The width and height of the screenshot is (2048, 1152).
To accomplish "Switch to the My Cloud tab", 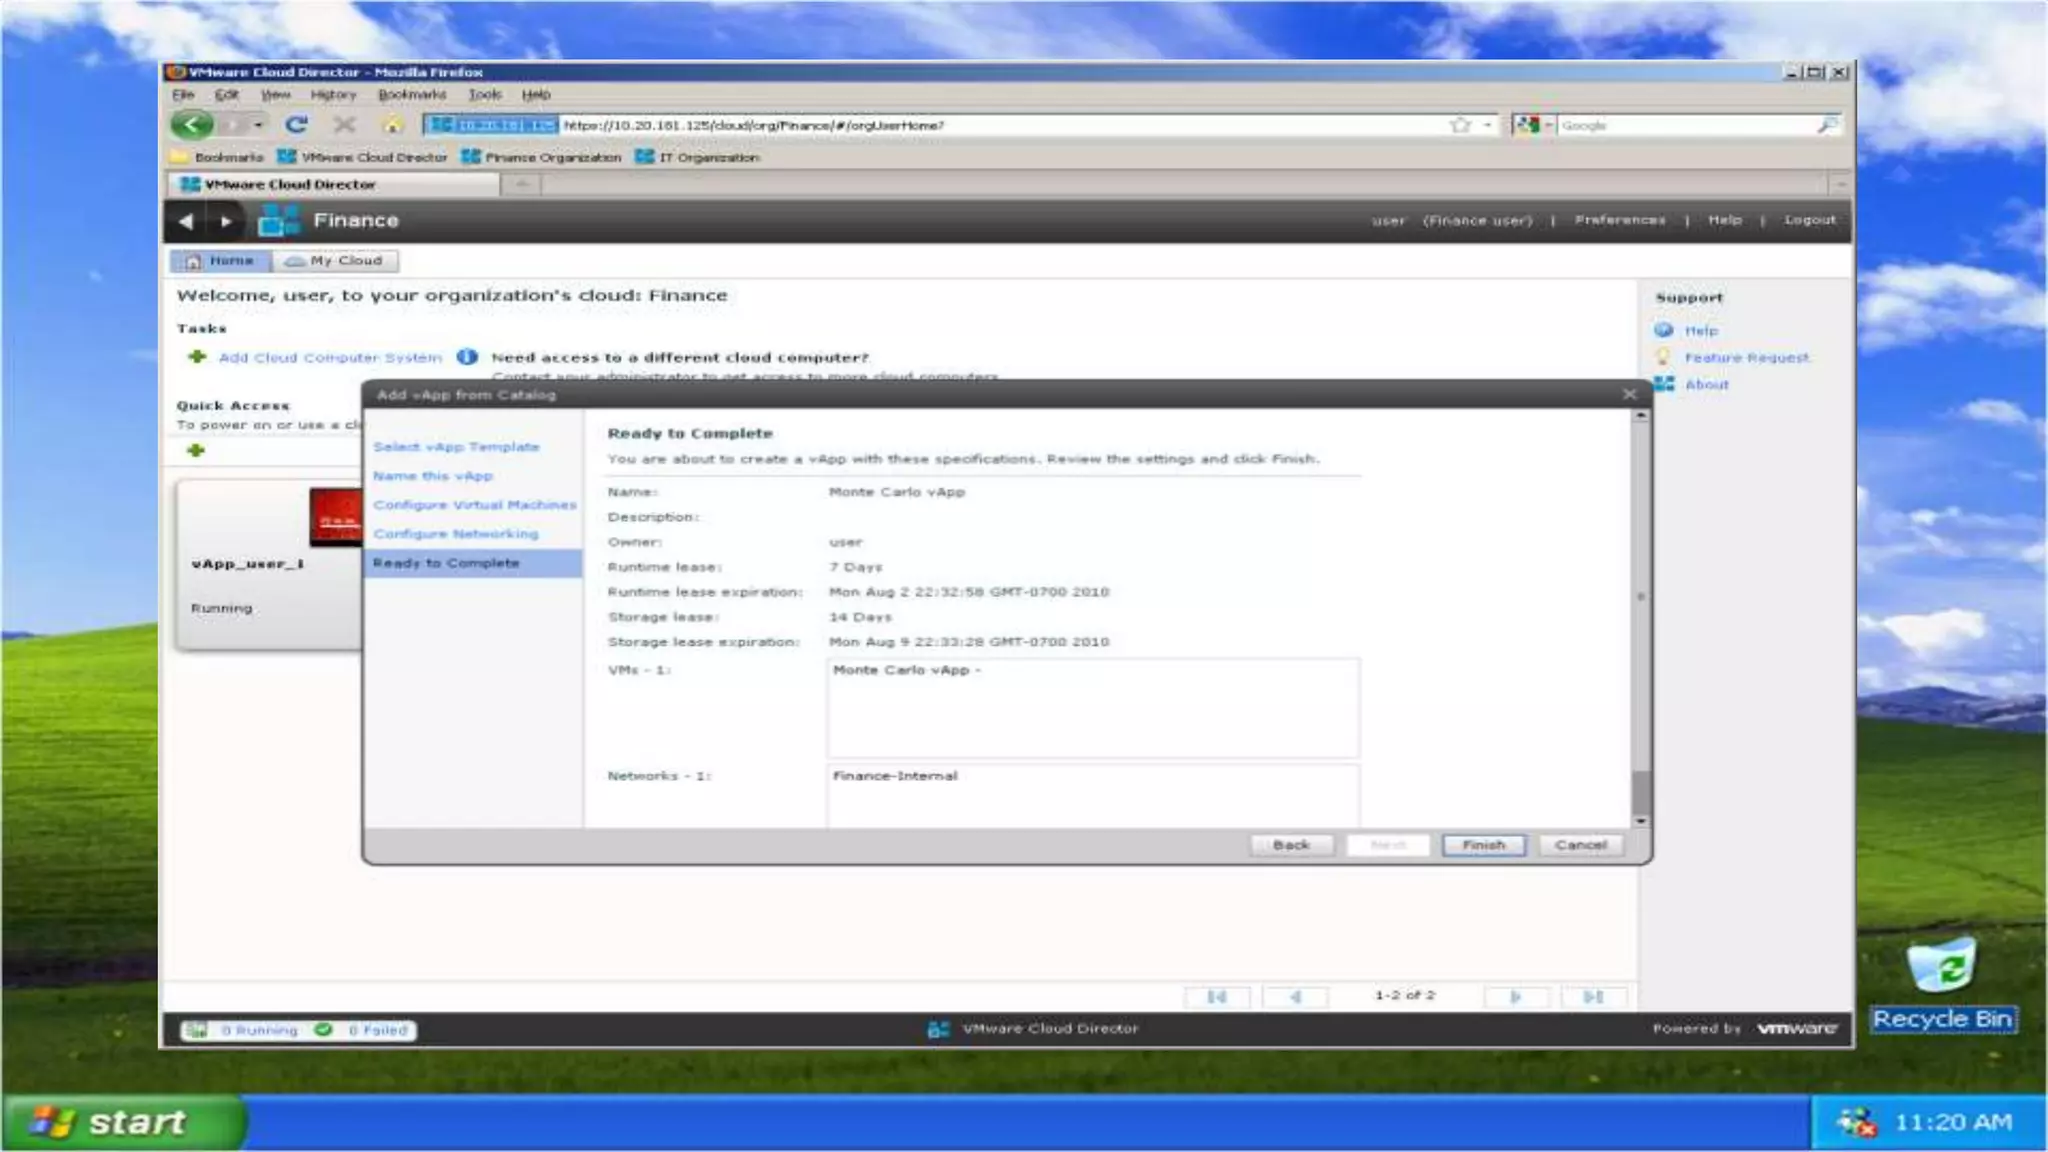I will [x=335, y=261].
